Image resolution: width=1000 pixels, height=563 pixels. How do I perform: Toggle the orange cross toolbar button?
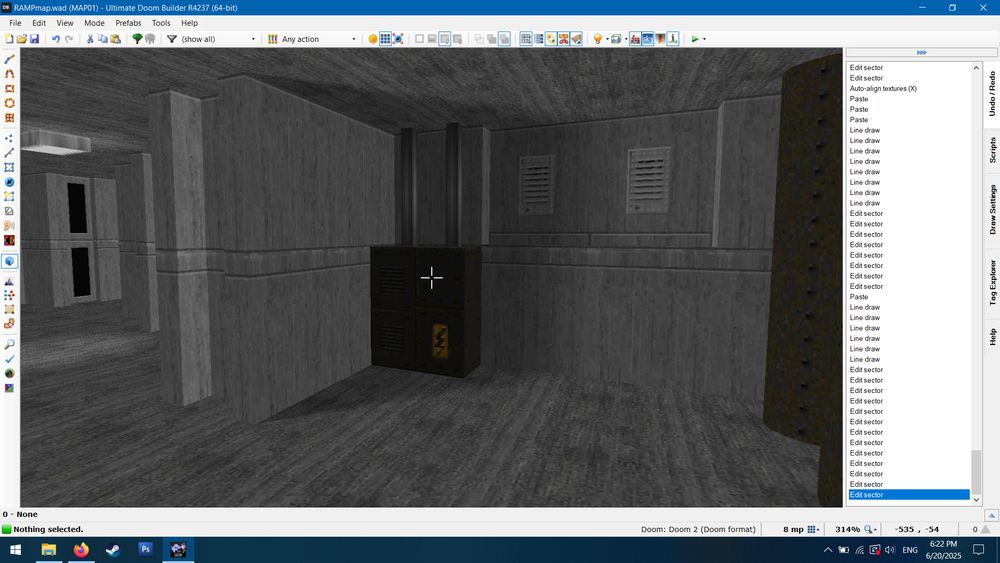pos(564,39)
